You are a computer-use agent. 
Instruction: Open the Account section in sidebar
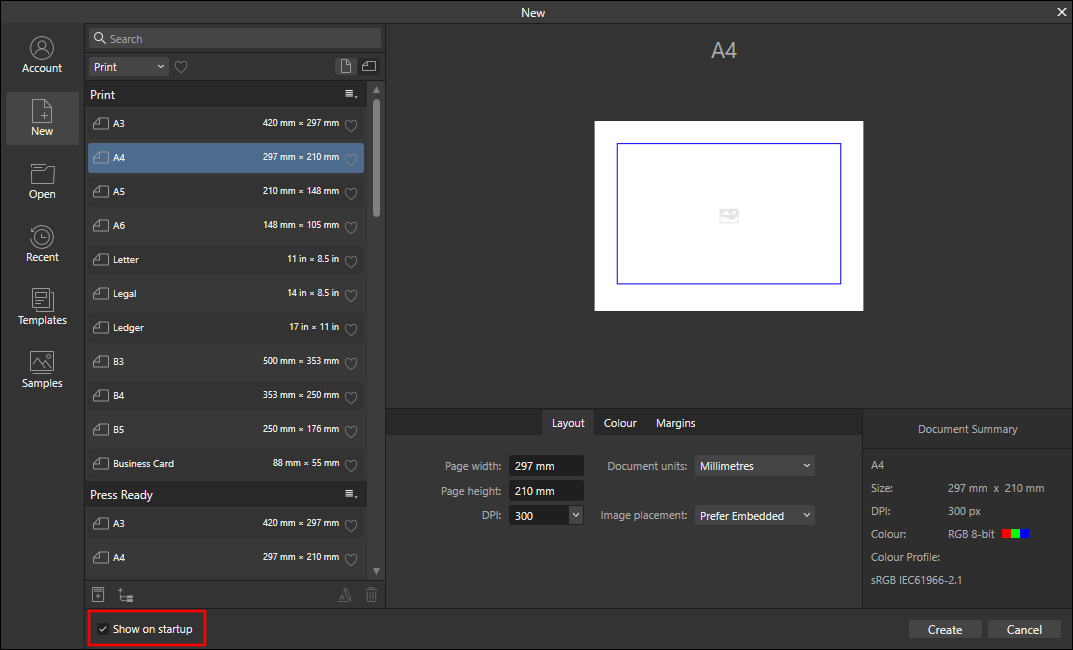click(42, 56)
